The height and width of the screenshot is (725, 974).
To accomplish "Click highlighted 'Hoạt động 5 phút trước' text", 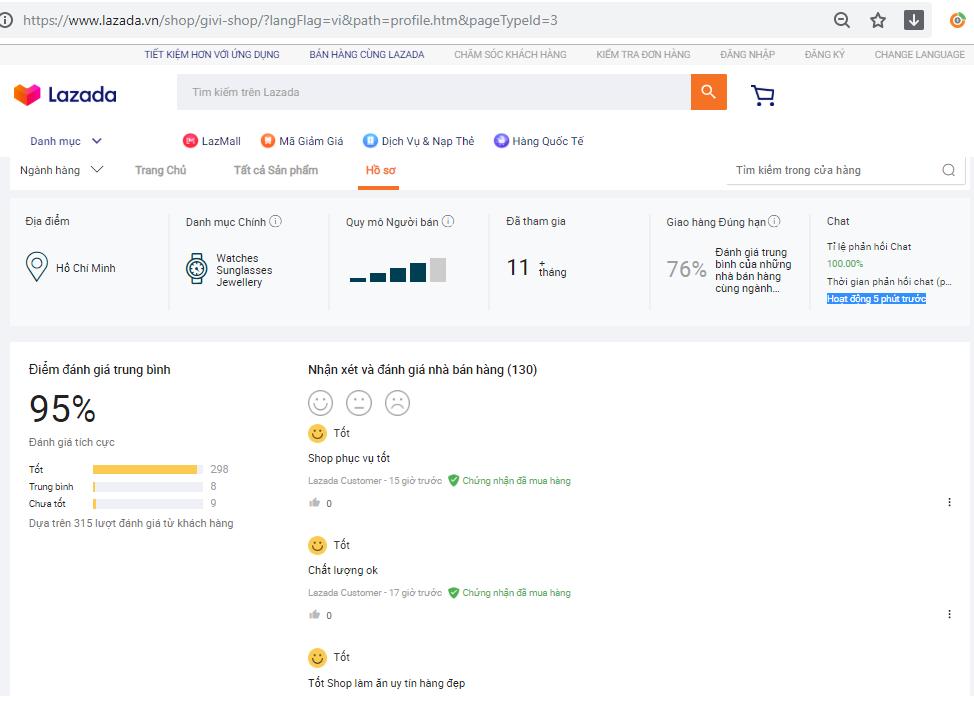I will coord(876,299).
